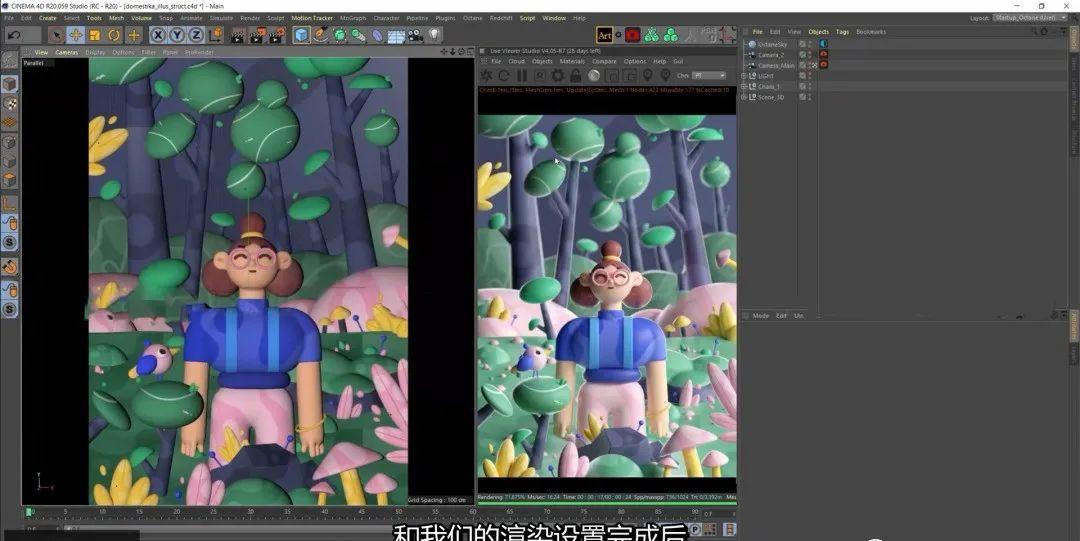The image size is (1080, 541).
Task: Toggle the Camera_Main layer visibility checkbox
Action: 802,65
